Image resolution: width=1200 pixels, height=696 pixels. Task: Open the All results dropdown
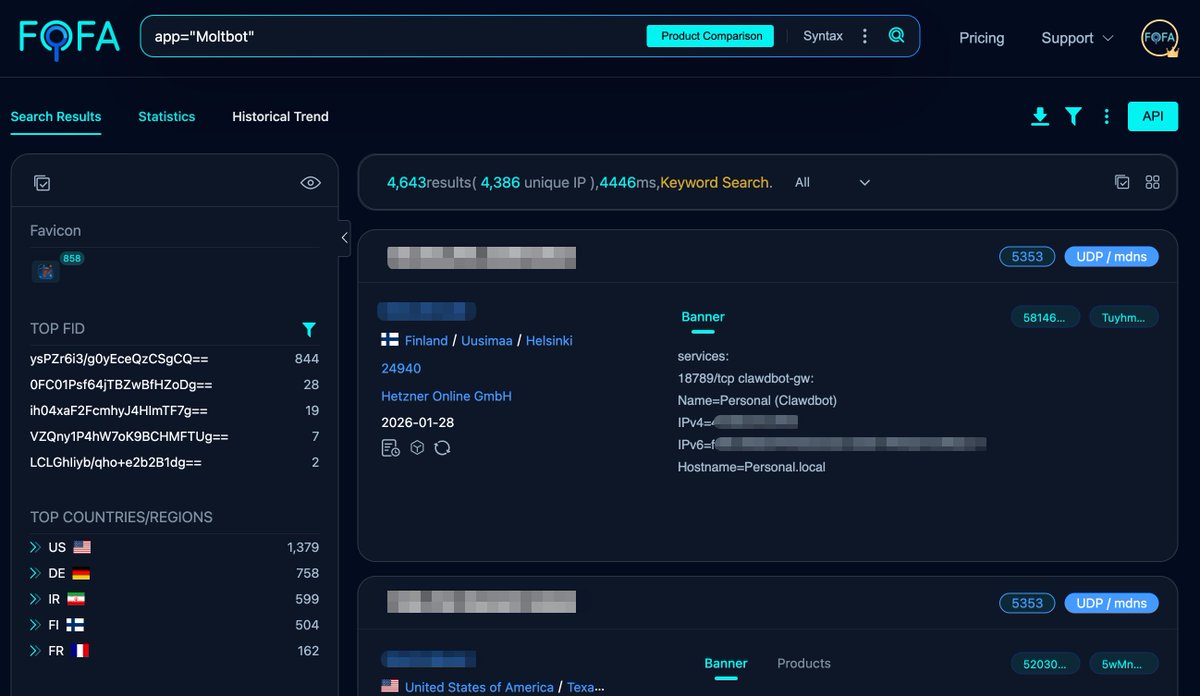click(x=832, y=183)
